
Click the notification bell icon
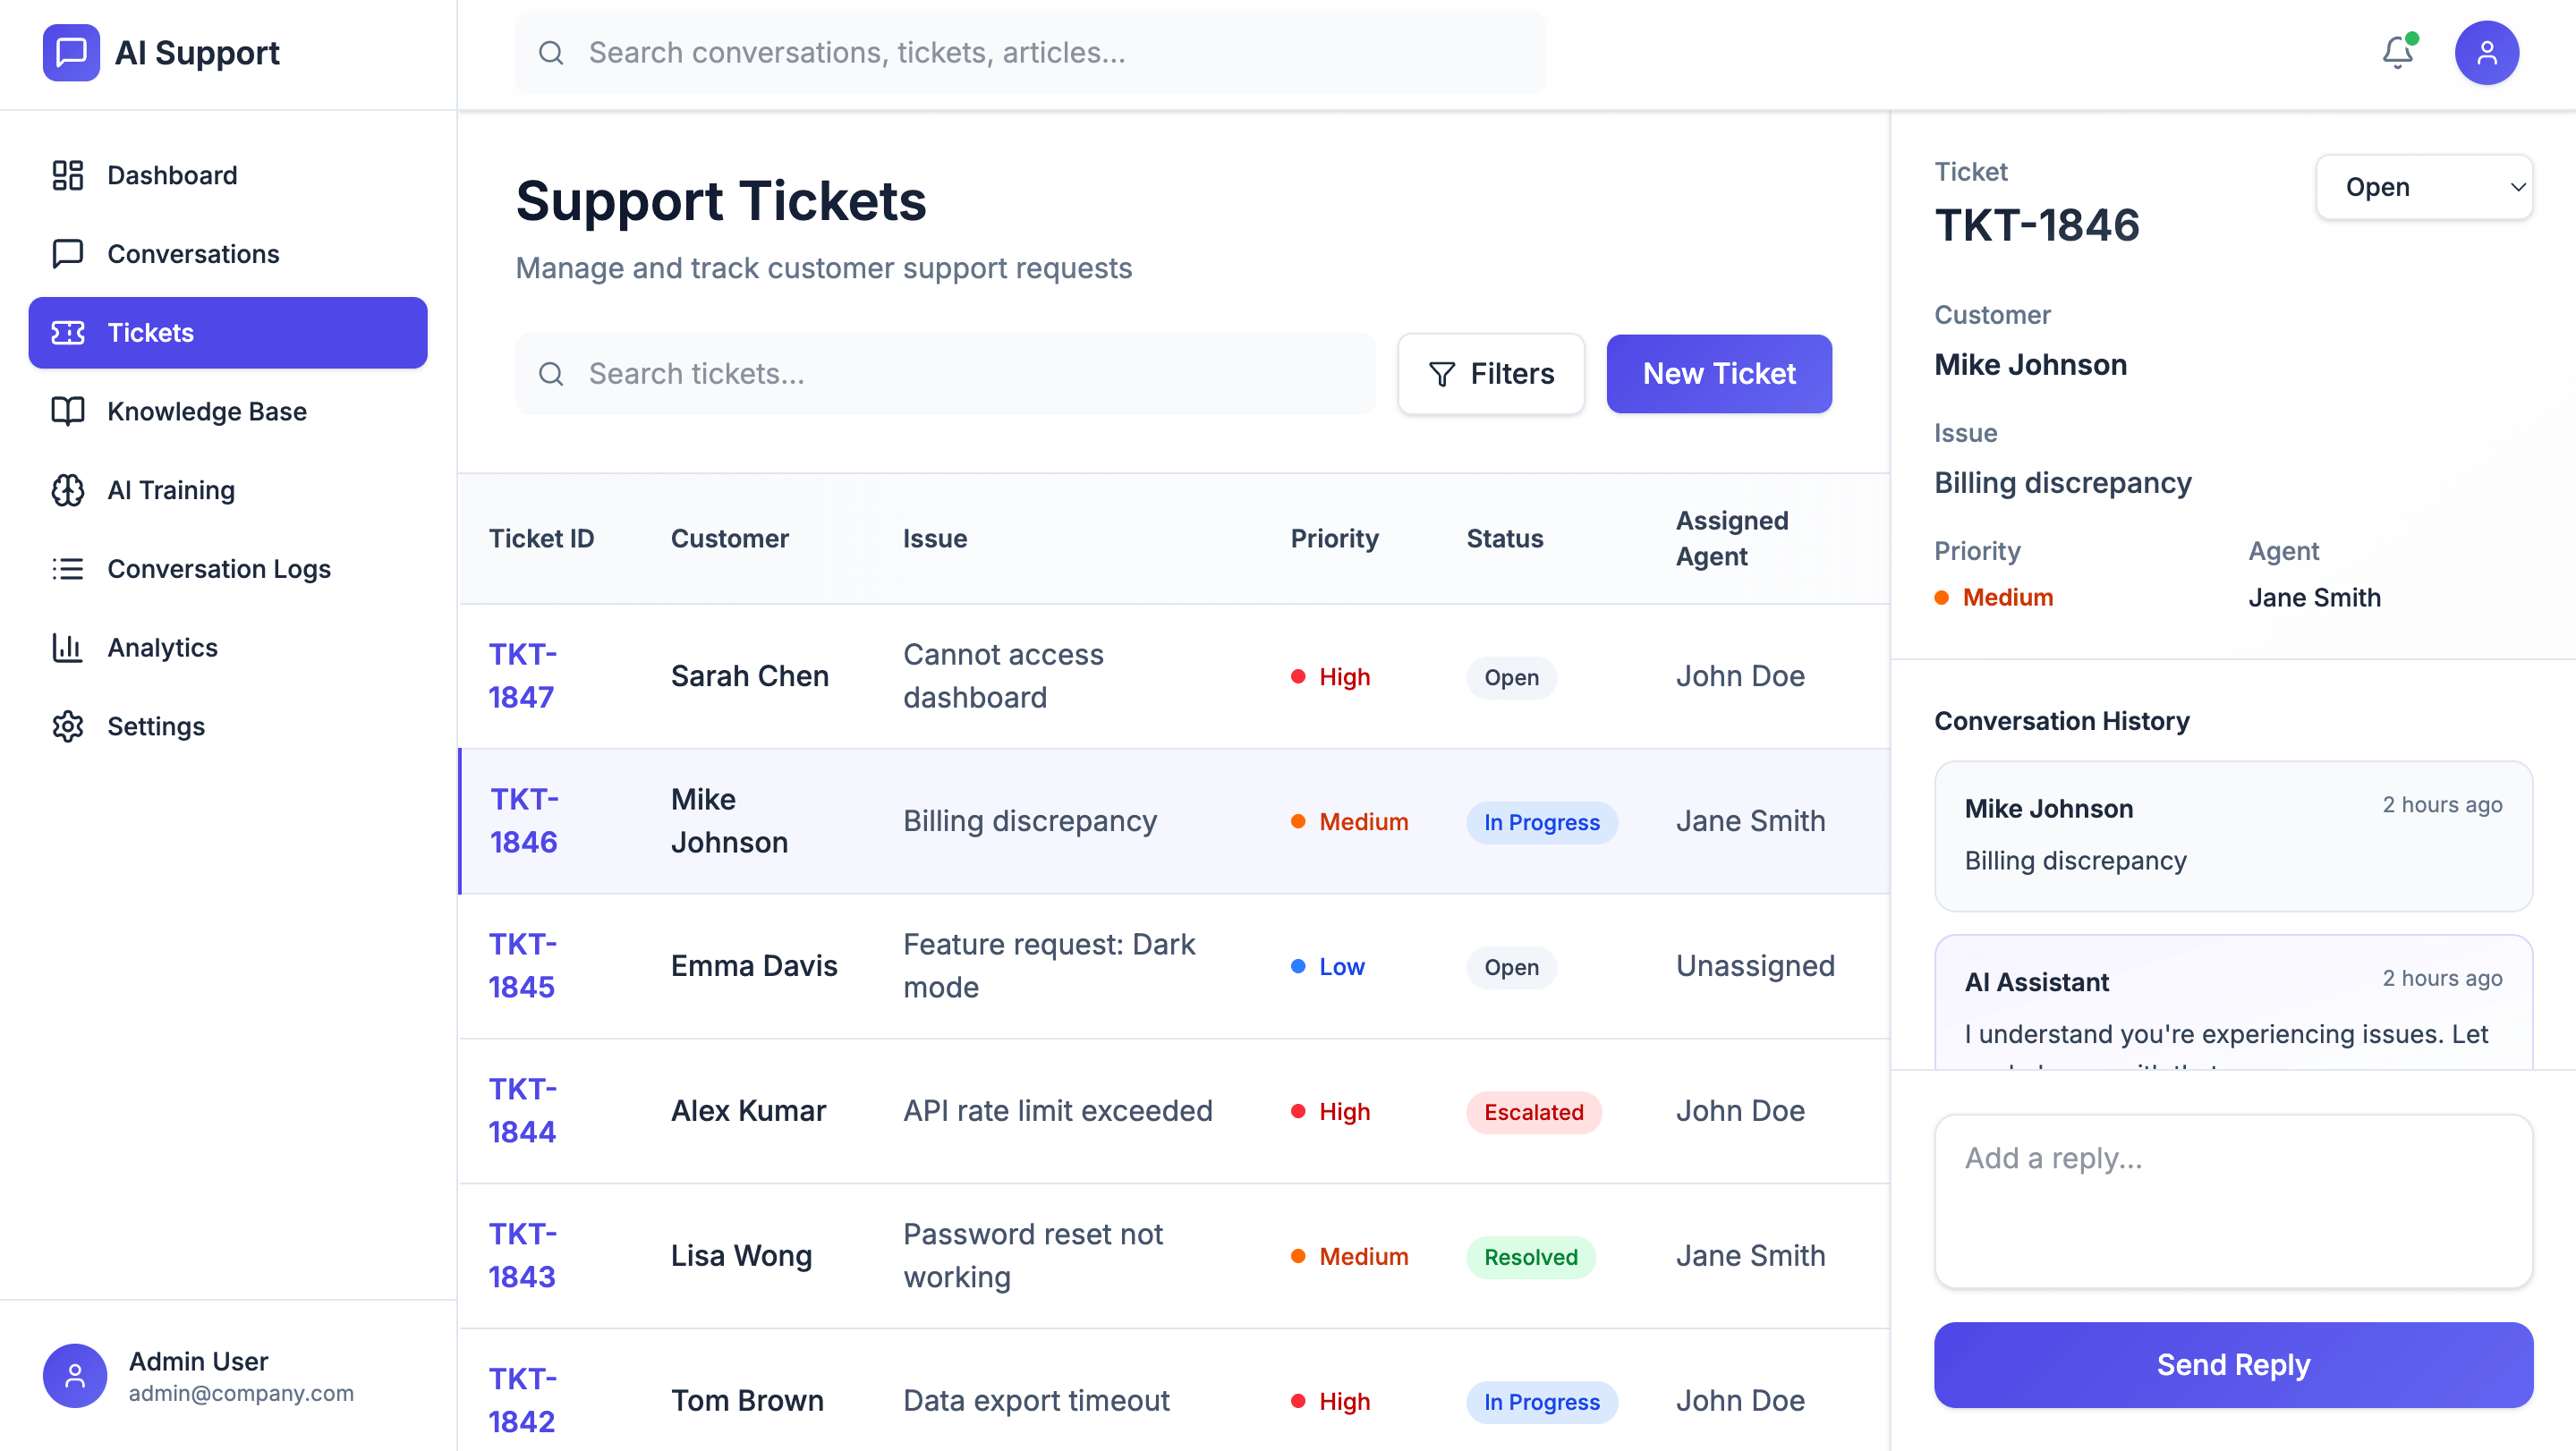click(x=2397, y=52)
